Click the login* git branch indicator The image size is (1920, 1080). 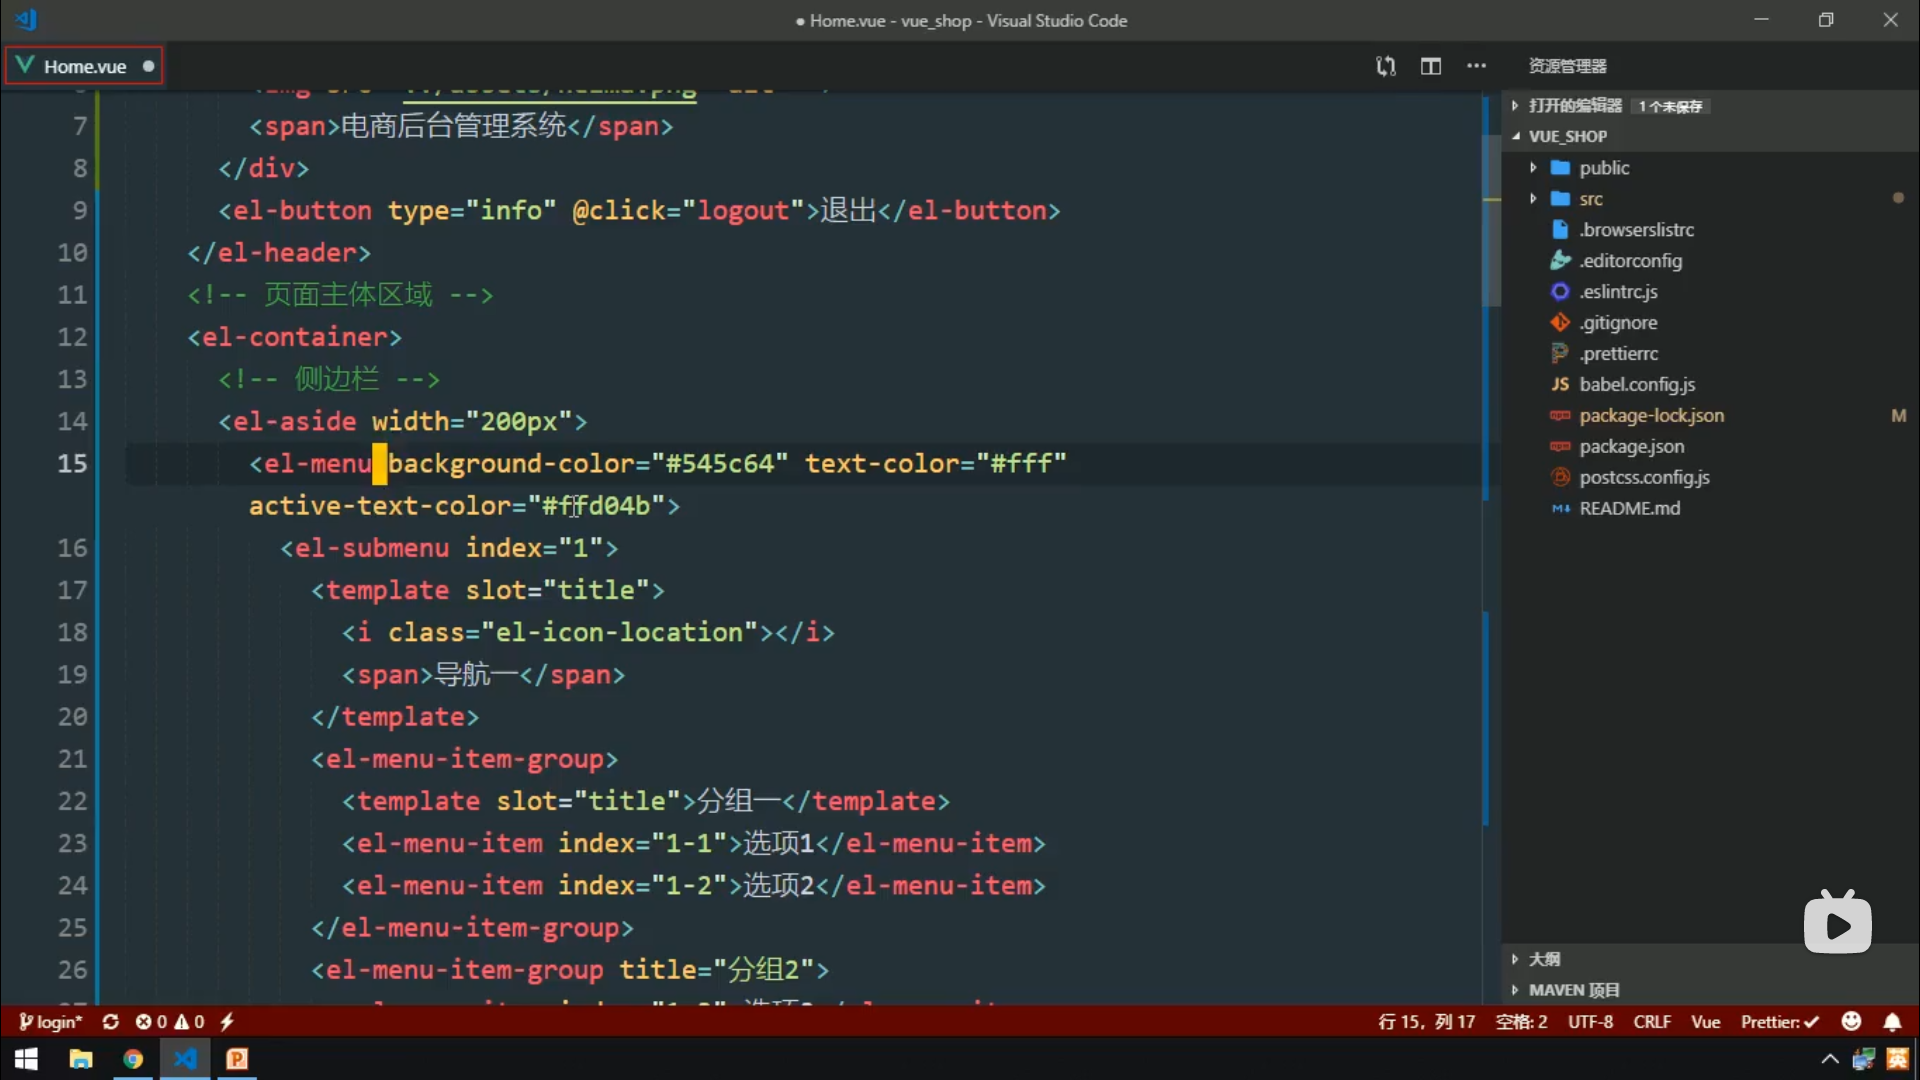(x=50, y=1021)
